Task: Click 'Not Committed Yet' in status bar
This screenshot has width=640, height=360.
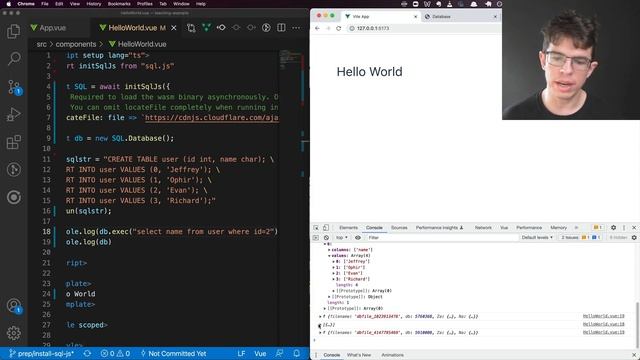Action: [173, 353]
